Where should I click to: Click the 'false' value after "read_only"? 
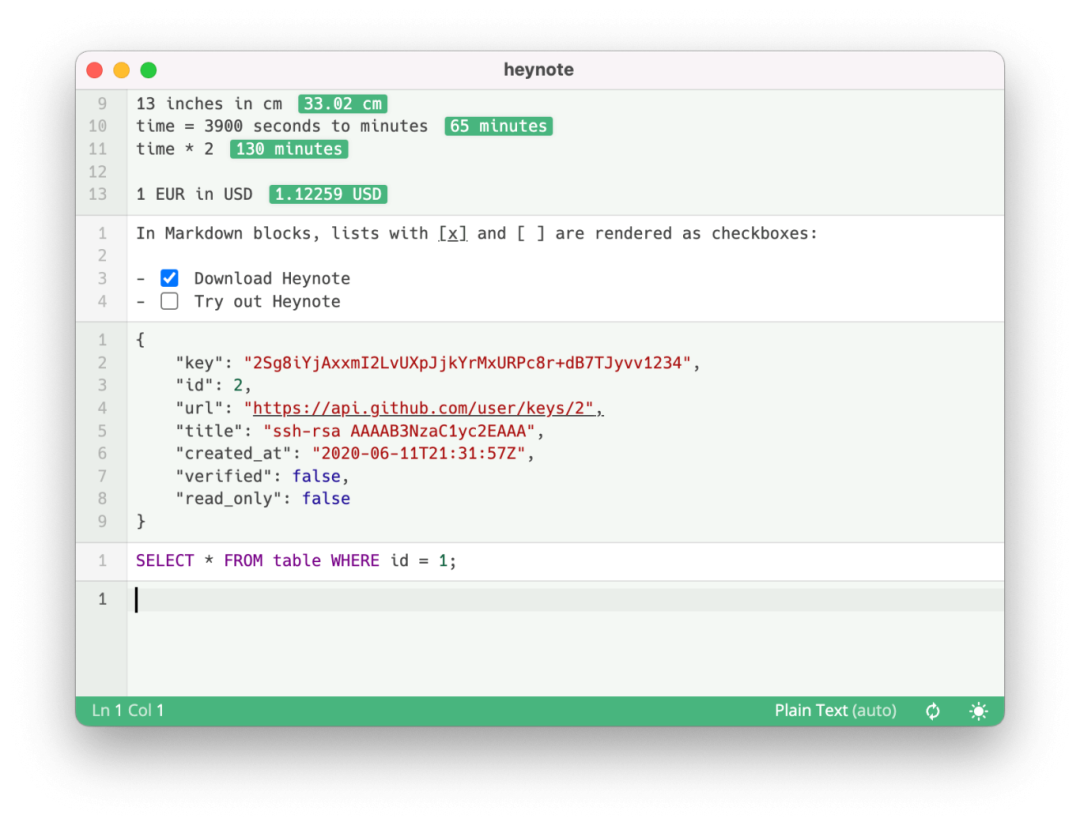[x=326, y=499]
